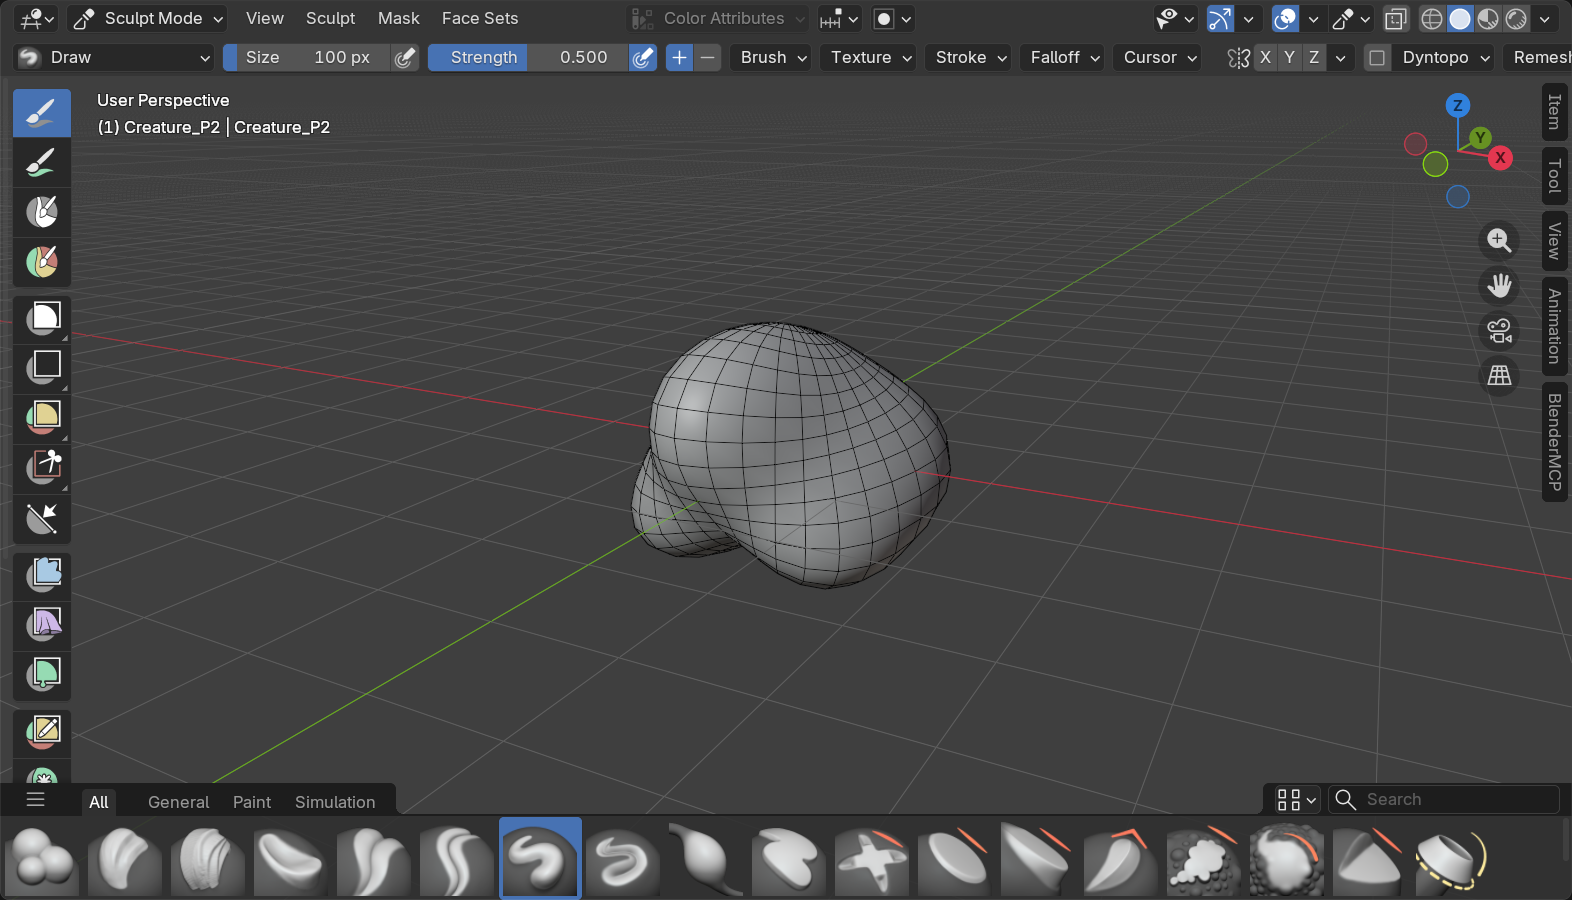
Task: Toggle viewport gizmos button
Action: 1220,19
